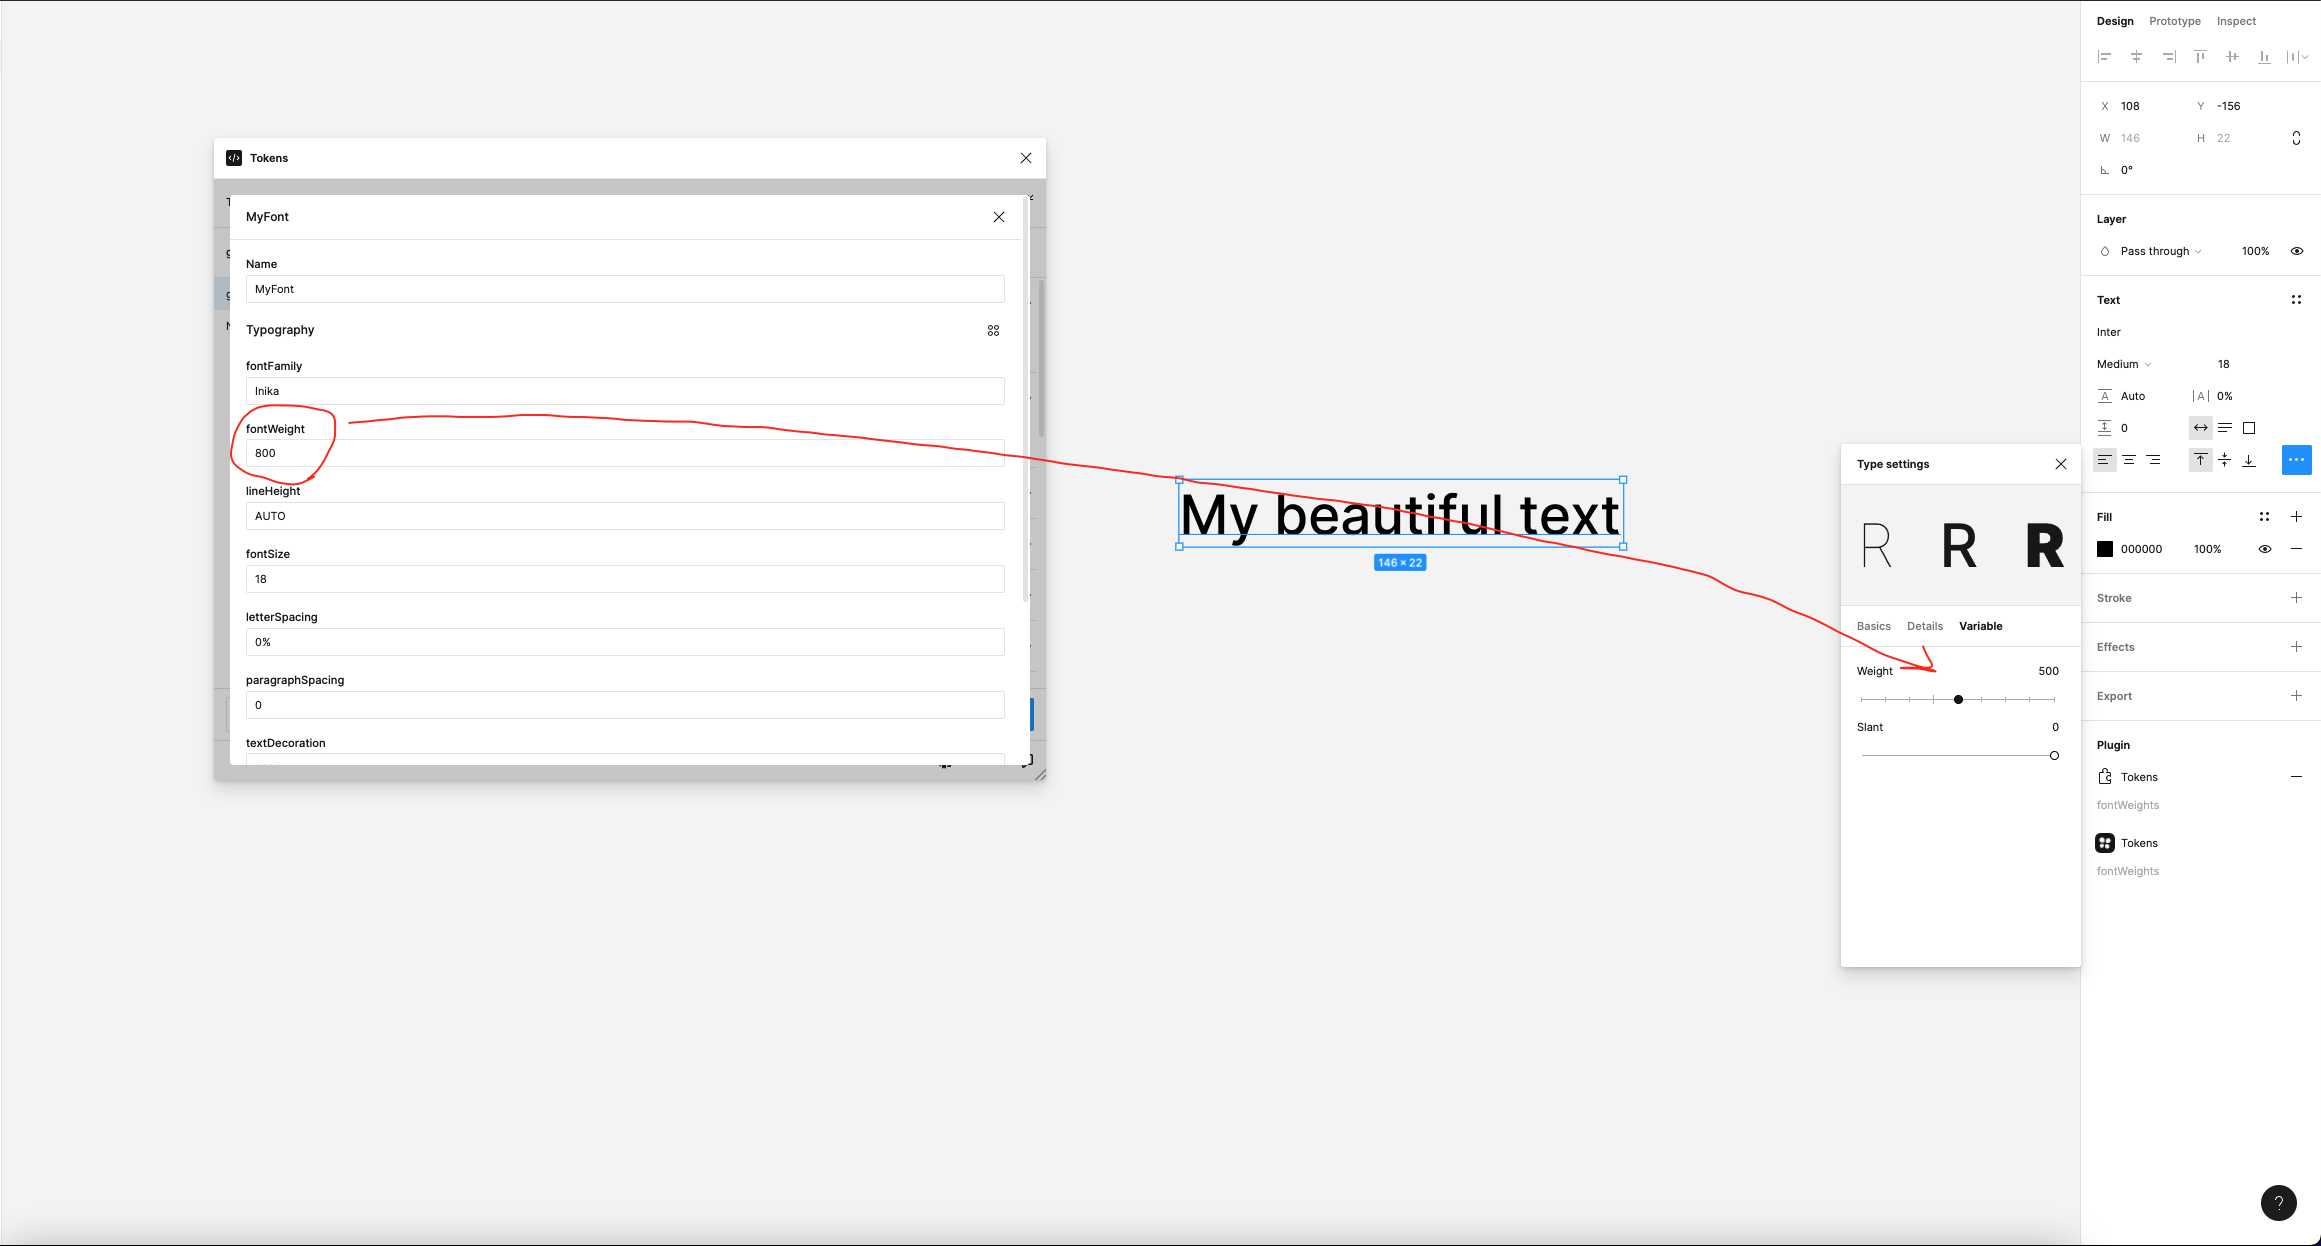This screenshot has height=1246, width=2321.
Task: Open the Text style options with four-dot icon
Action: tap(2296, 299)
